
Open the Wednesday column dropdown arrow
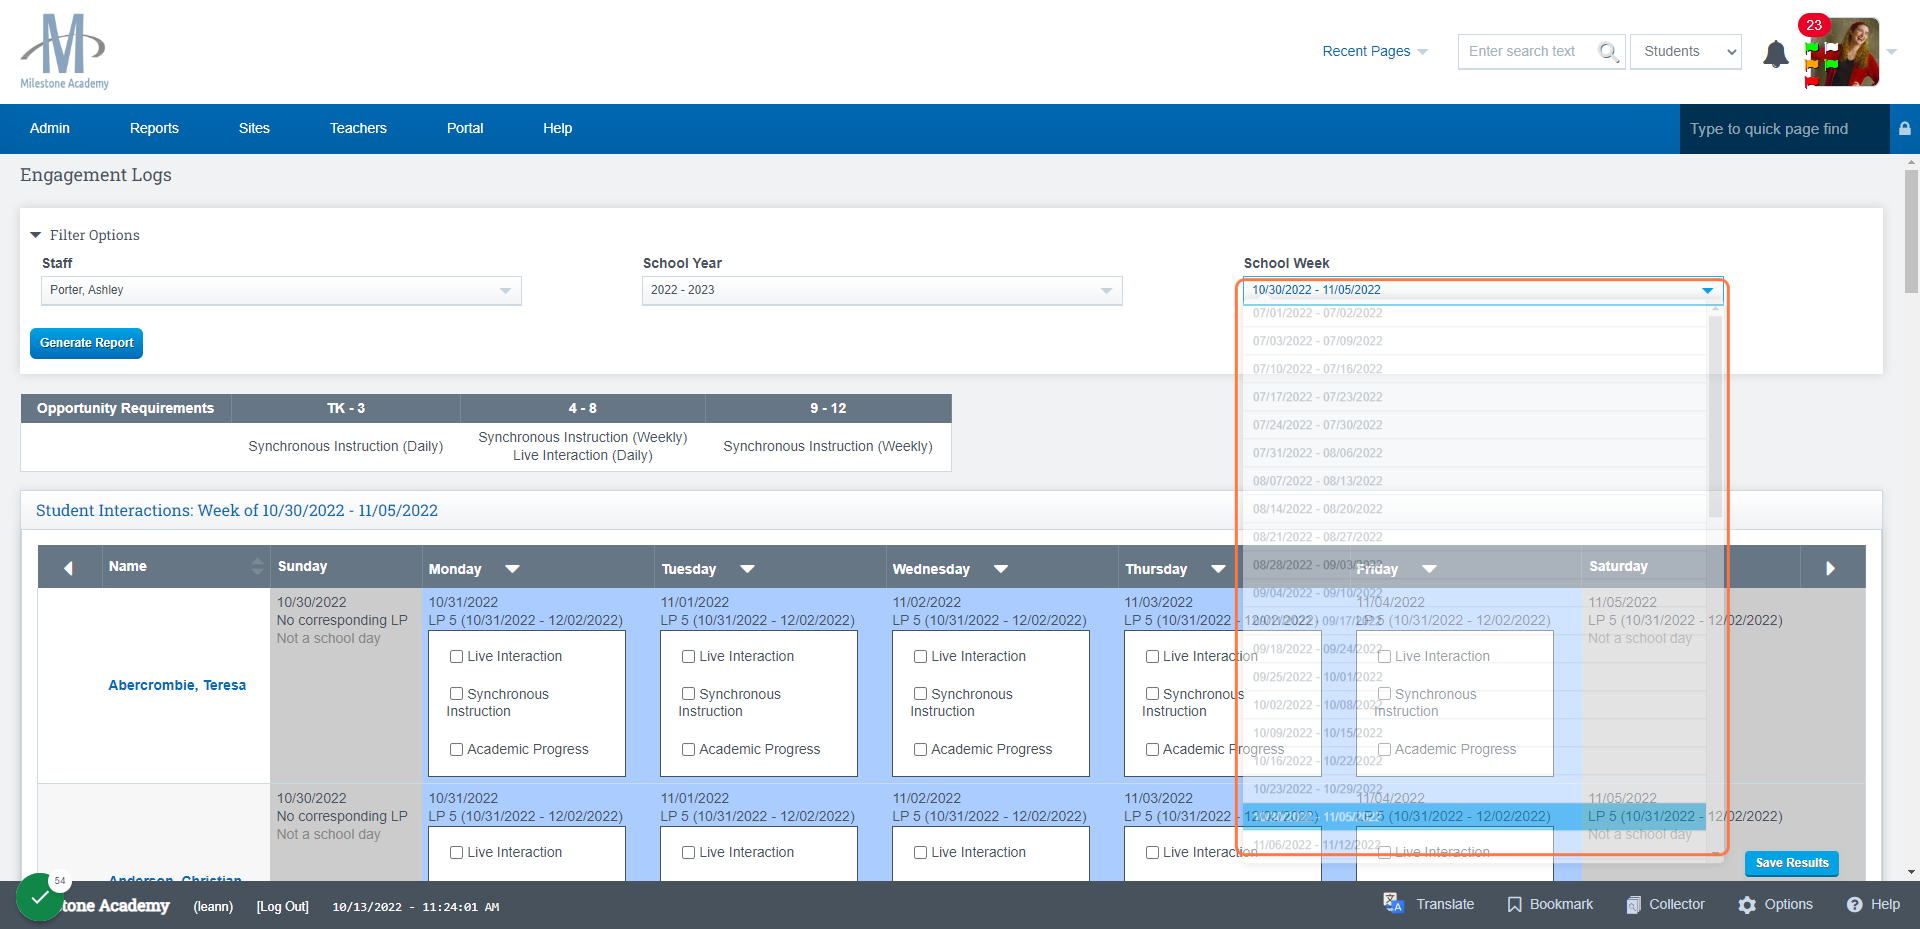click(x=1001, y=569)
